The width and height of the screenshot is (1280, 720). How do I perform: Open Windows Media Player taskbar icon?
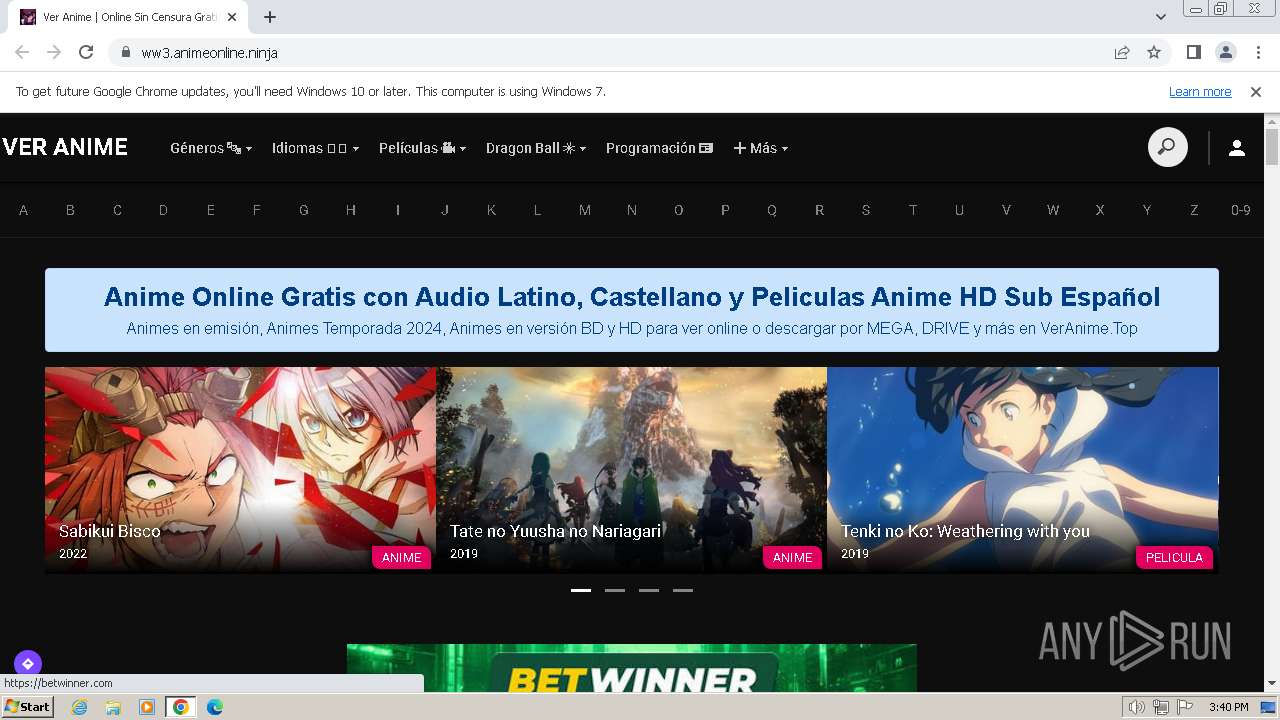tap(146, 707)
